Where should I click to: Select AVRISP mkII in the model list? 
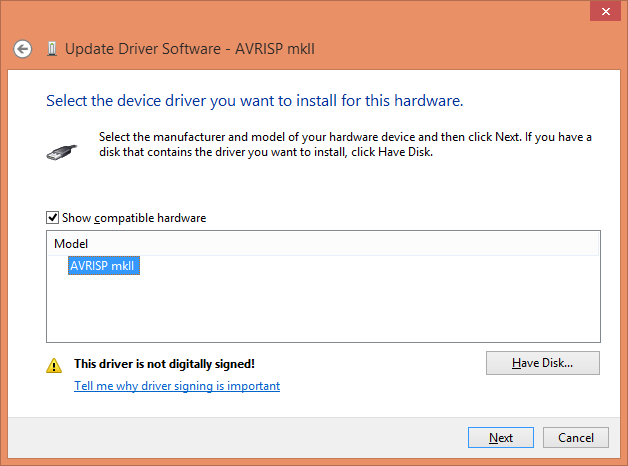pos(104,266)
